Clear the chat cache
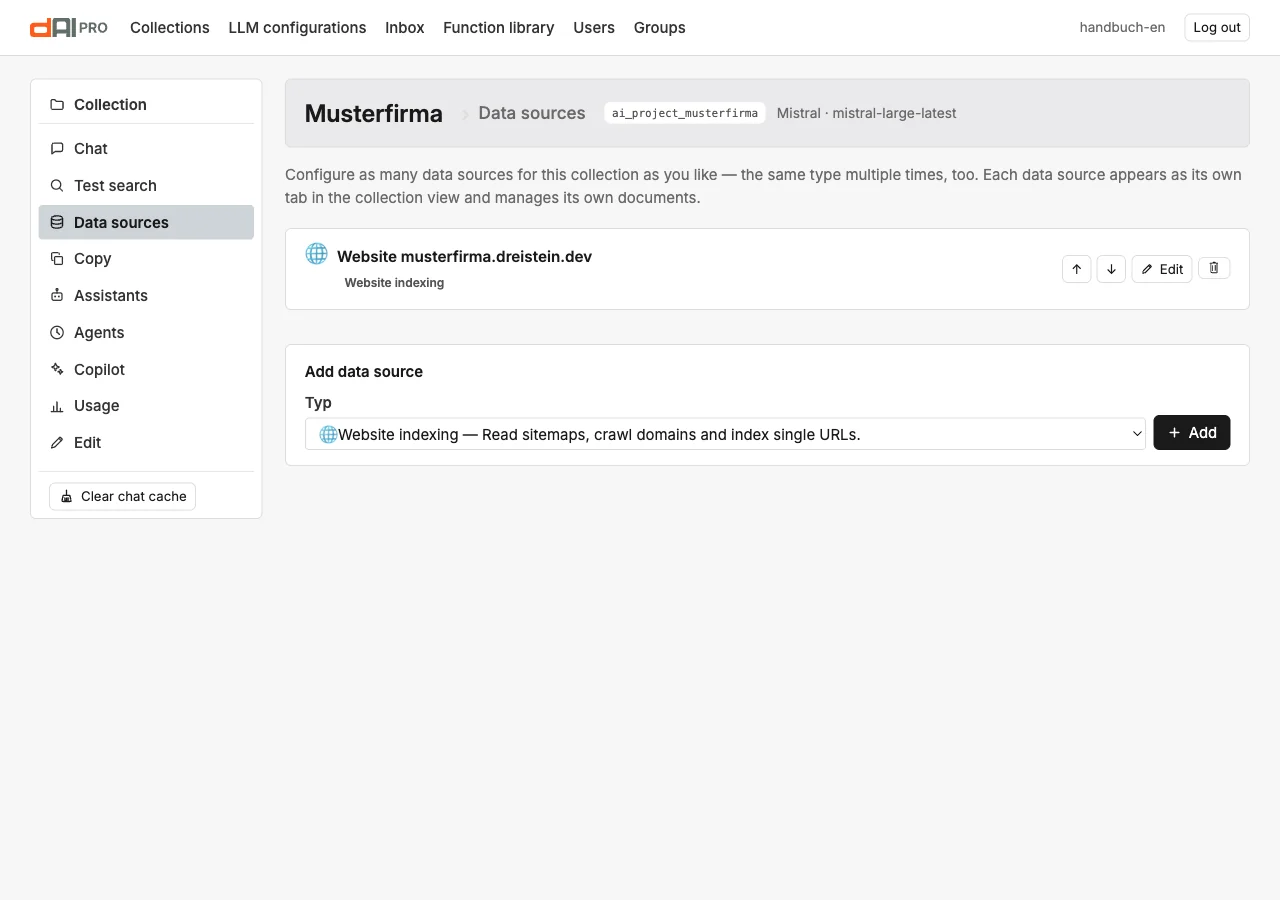The image size is (1280, 900). point(122,496)
